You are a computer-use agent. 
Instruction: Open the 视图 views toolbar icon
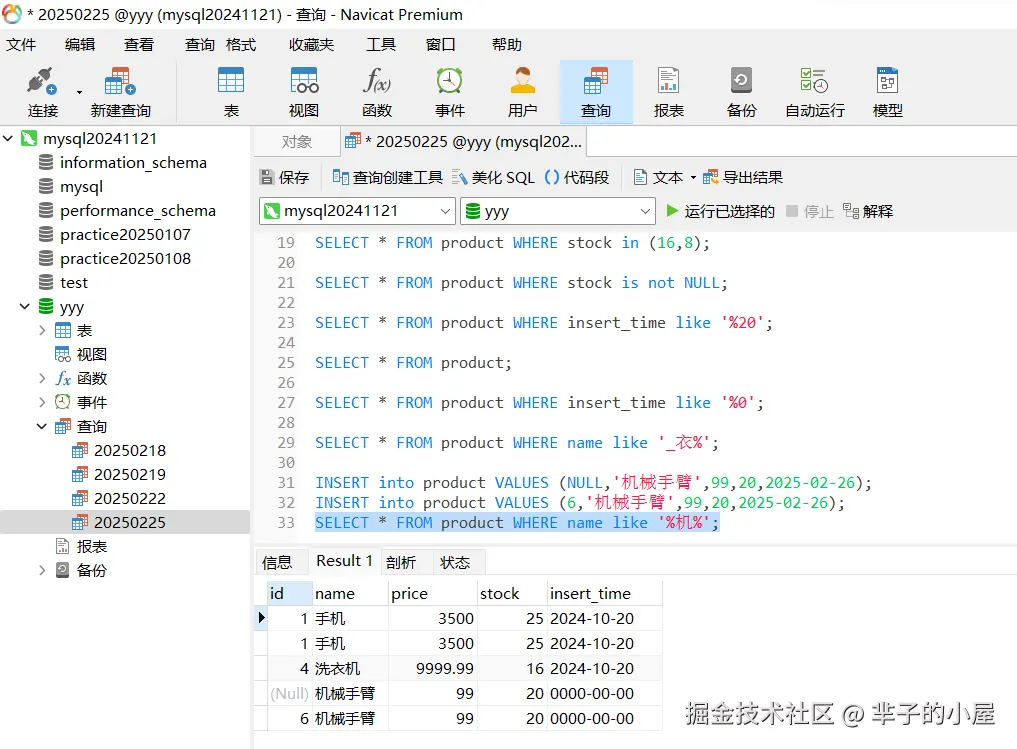pyautogui.click(x=304, y=92)
